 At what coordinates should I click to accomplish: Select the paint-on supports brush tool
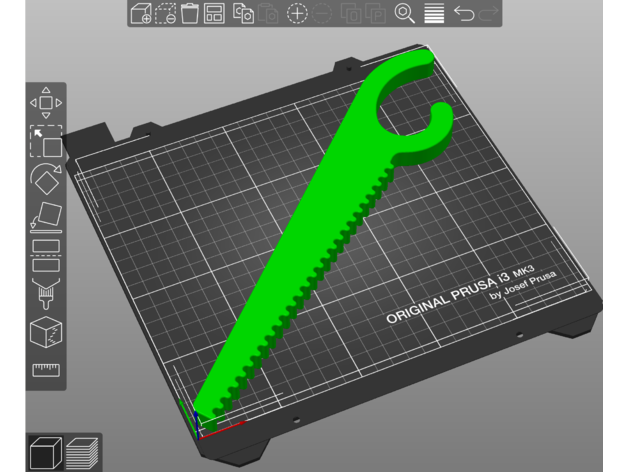pyautogui.click(x=46, y=293)
